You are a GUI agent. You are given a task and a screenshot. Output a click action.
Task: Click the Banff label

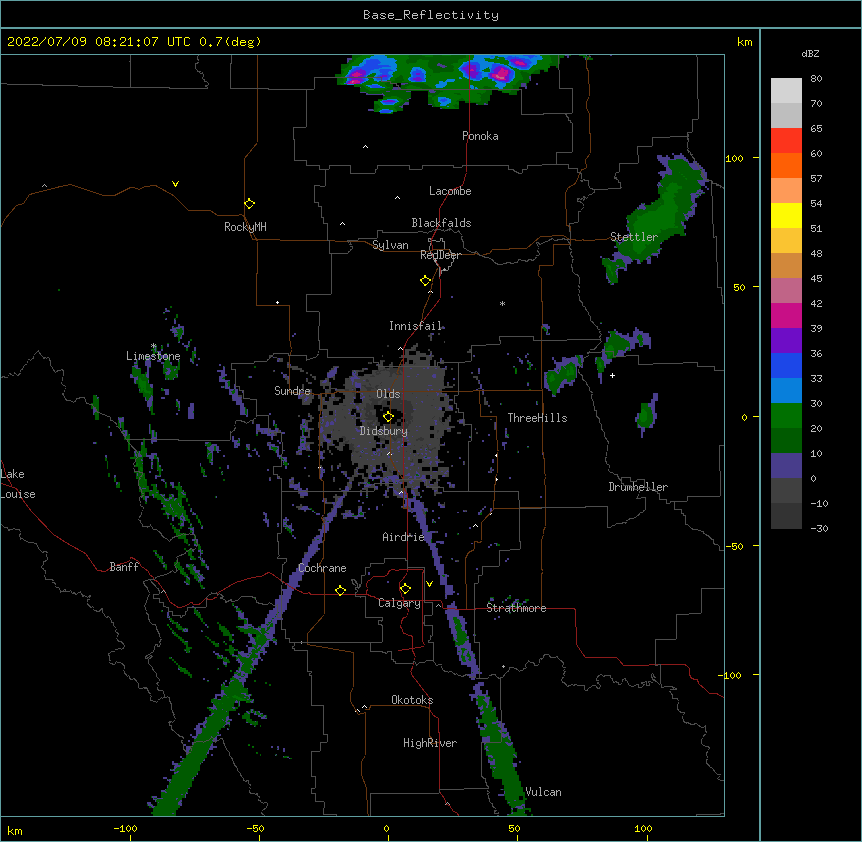pos(124,567)
